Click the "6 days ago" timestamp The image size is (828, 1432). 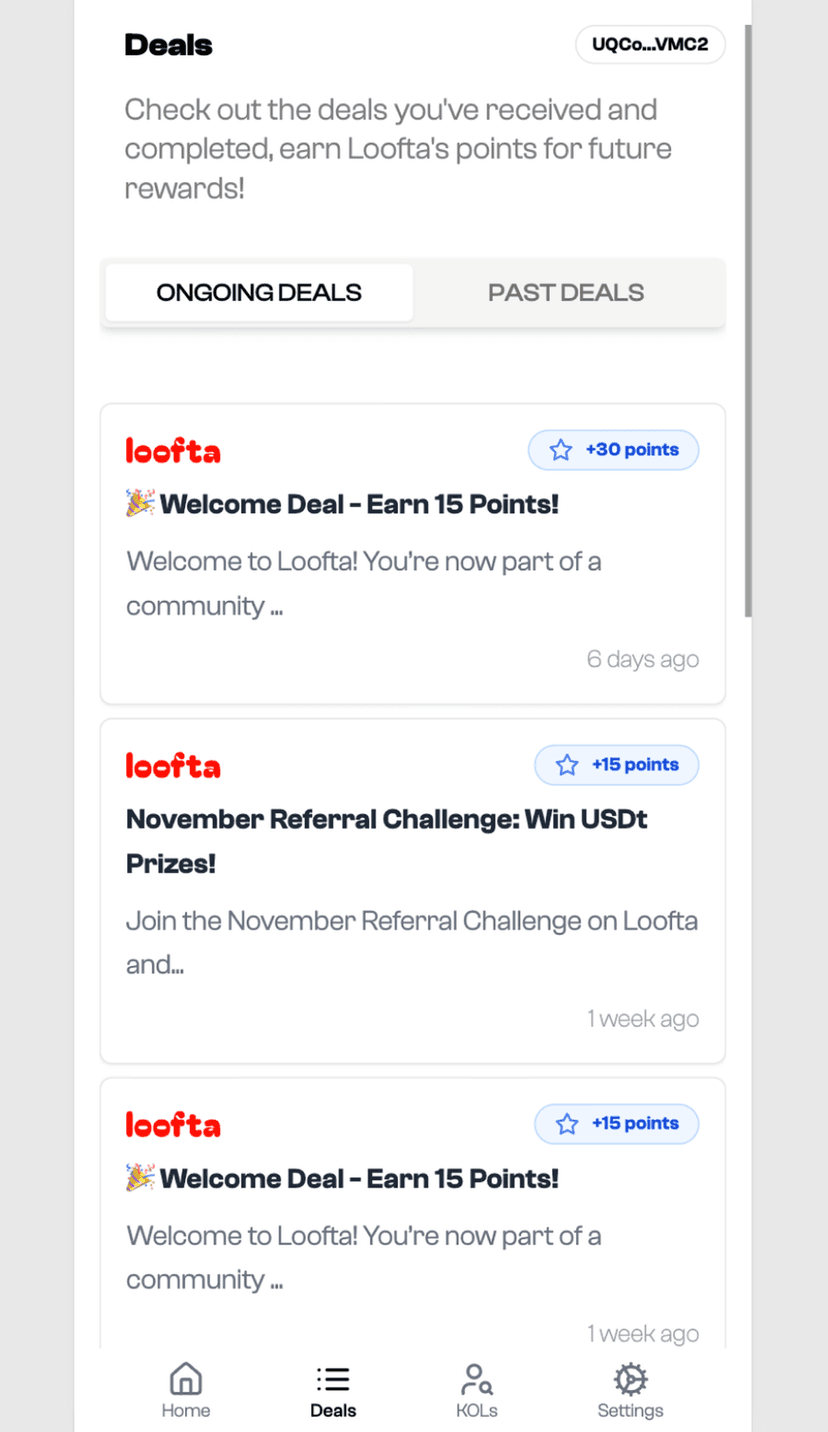642,659
